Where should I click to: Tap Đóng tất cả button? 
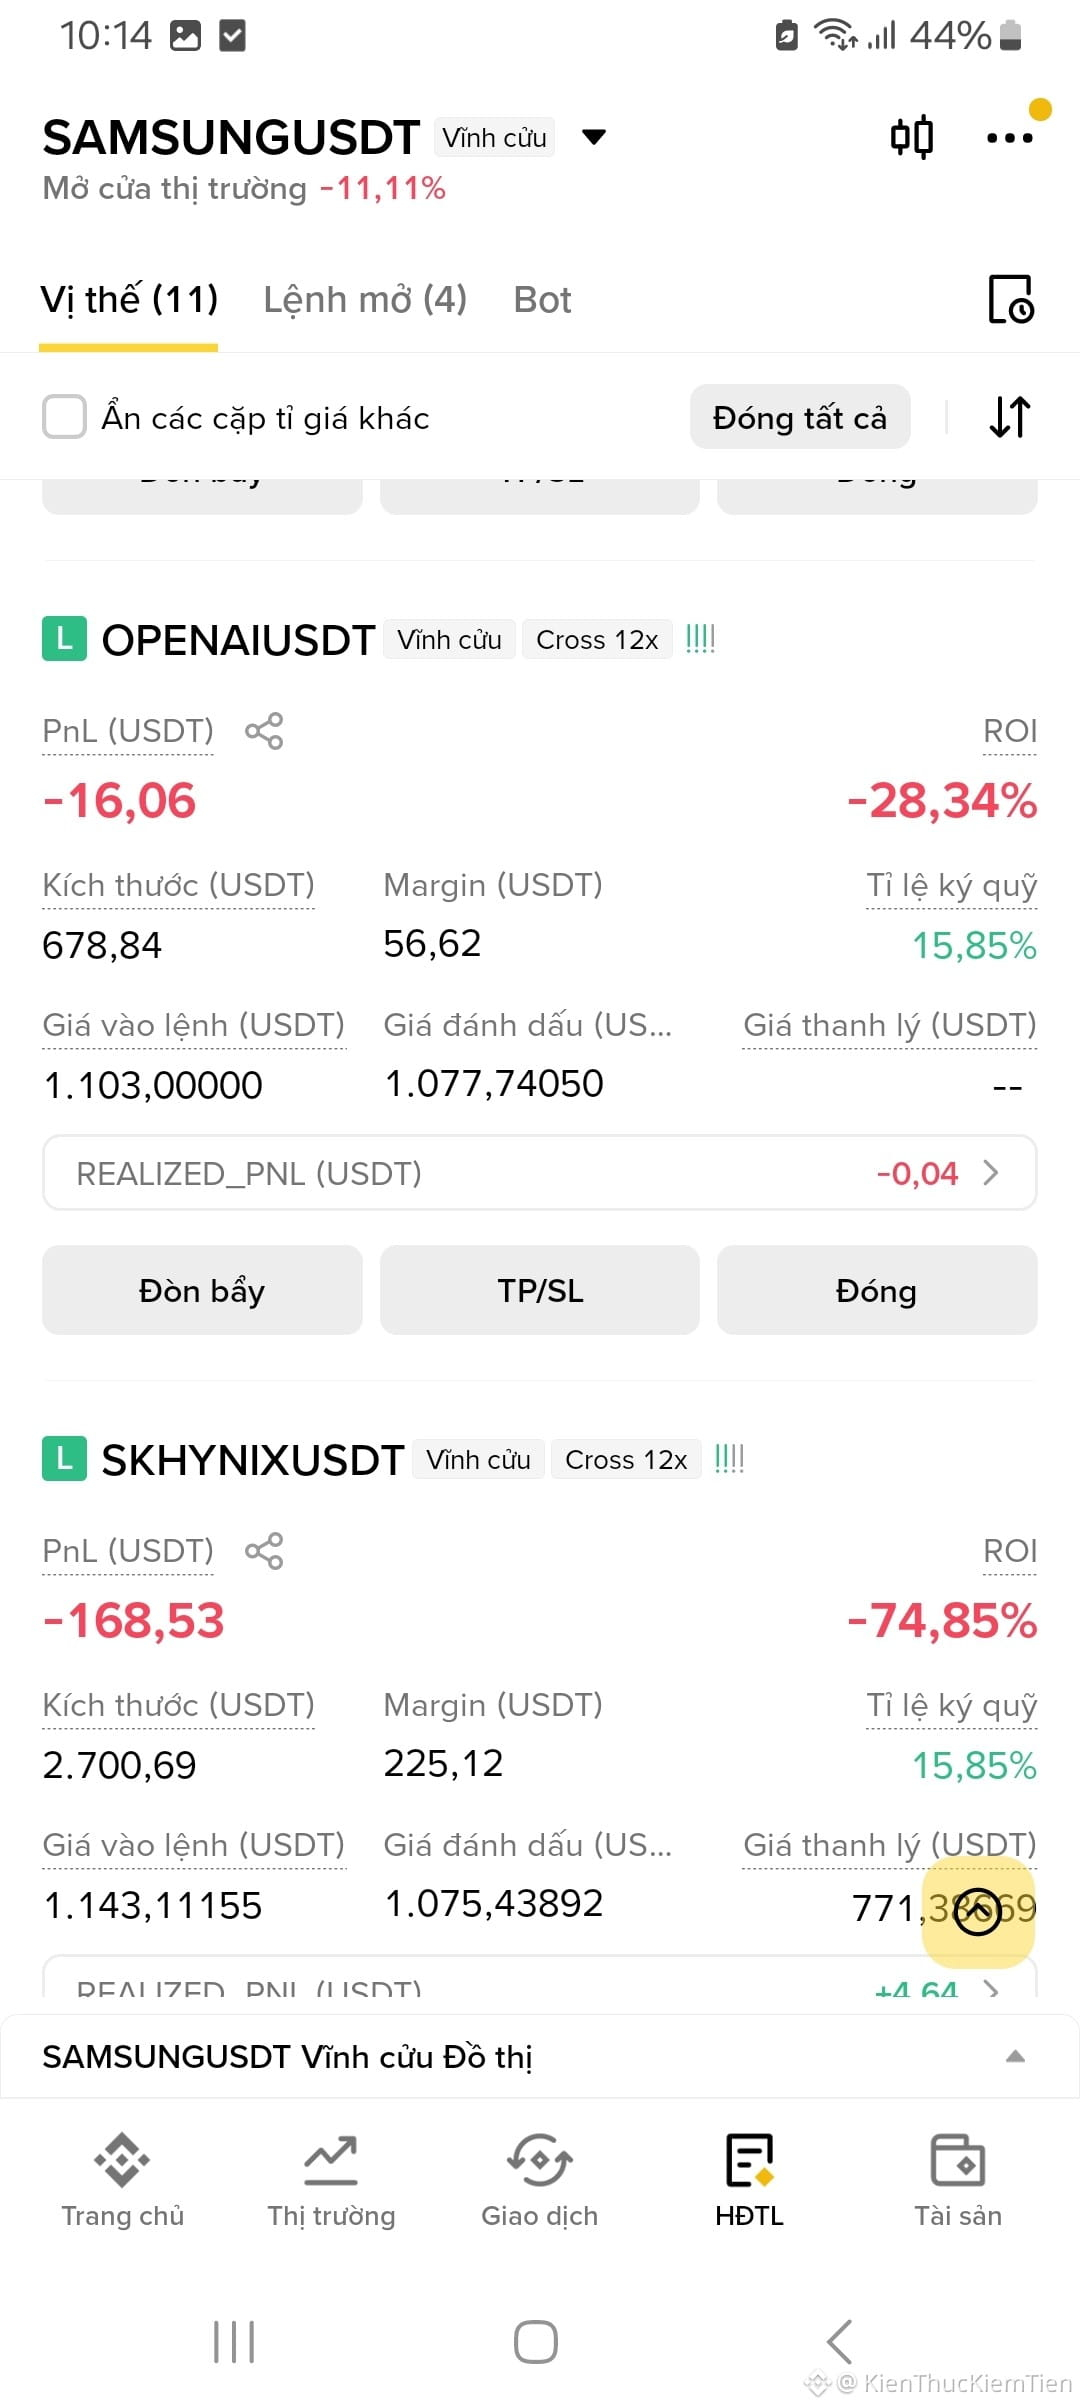tap(800, 417)
